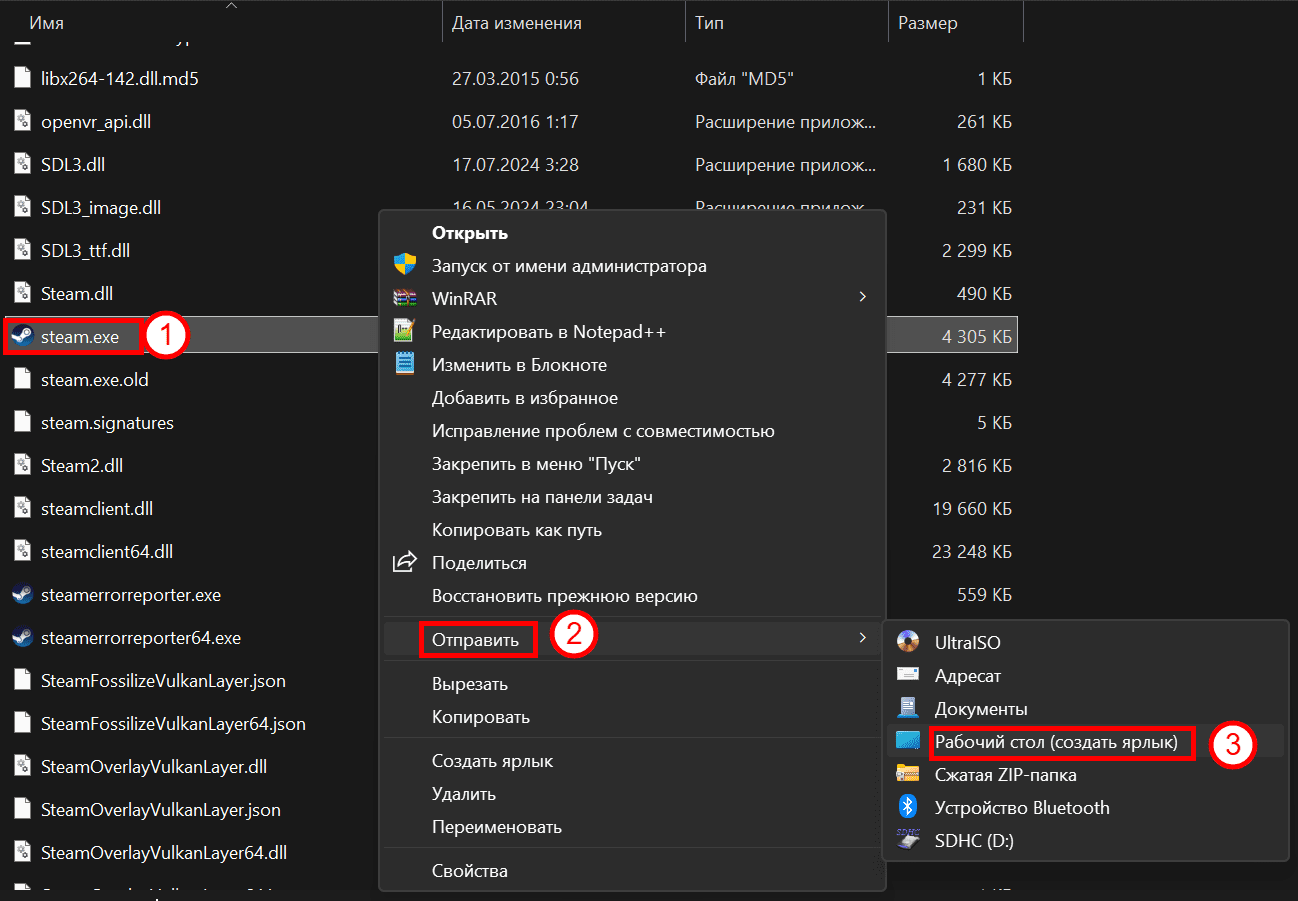Sort by the Тип column header

(709, 22)
